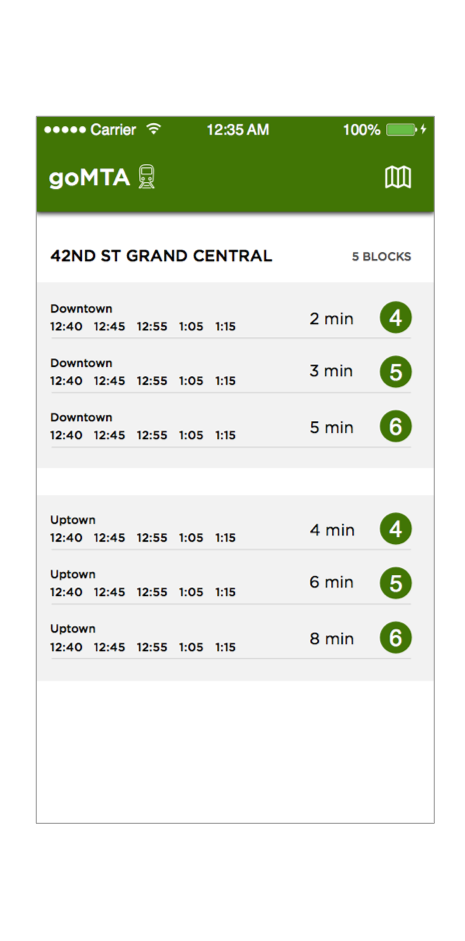Select the Uptown 5 train badge
This screenshot has height=941, width=465.
pos(395,583)
